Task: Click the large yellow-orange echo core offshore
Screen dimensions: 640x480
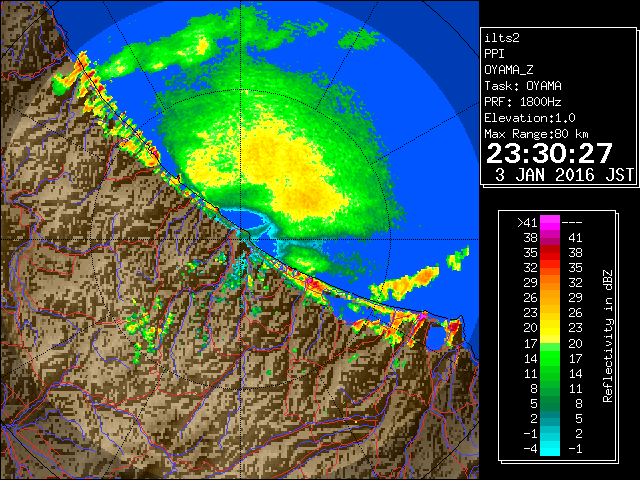Action: [290, 169]
